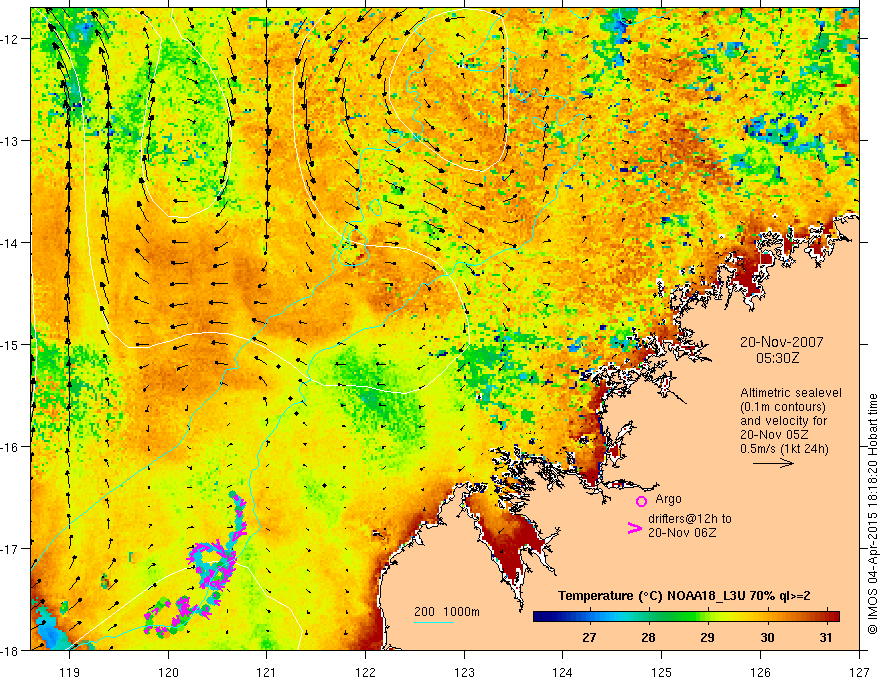The width and height of the screenshot is (880, 680).
Task: Click the latitude axis label -17
Action: click(11, 549)
